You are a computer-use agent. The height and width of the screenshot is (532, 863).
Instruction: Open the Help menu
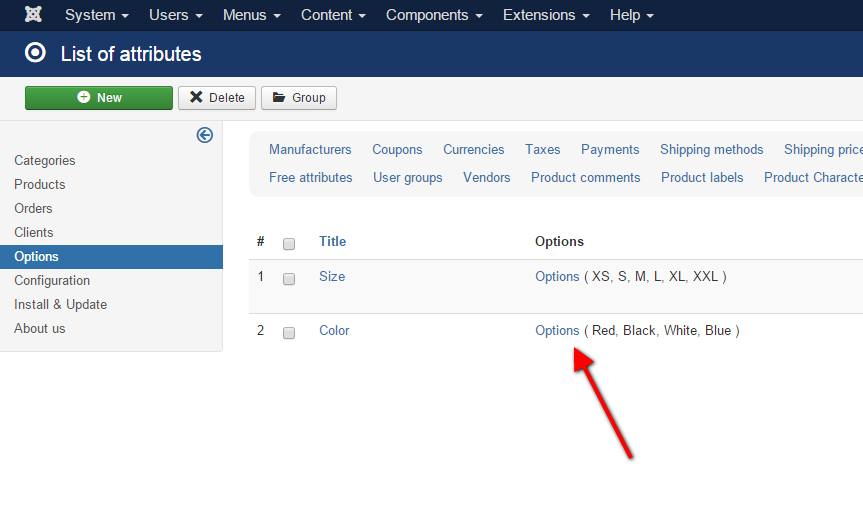(631, 15)
